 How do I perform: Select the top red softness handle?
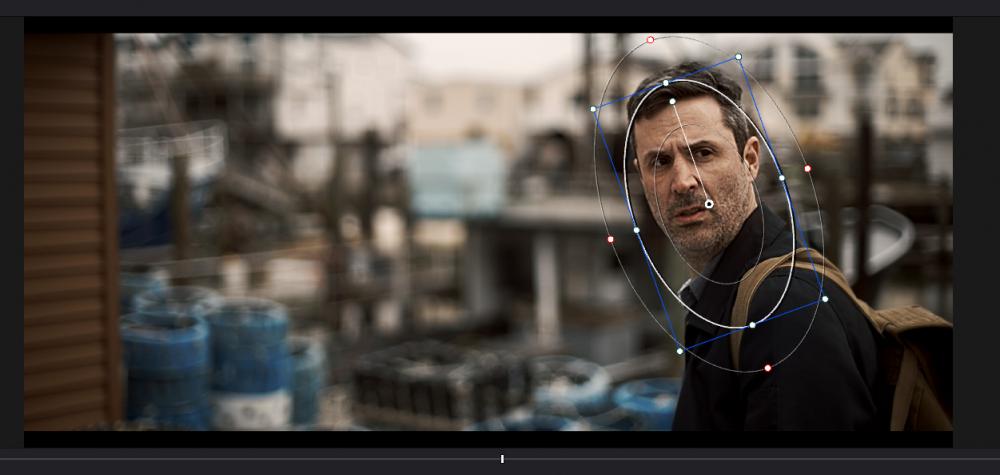pos(650,40)
